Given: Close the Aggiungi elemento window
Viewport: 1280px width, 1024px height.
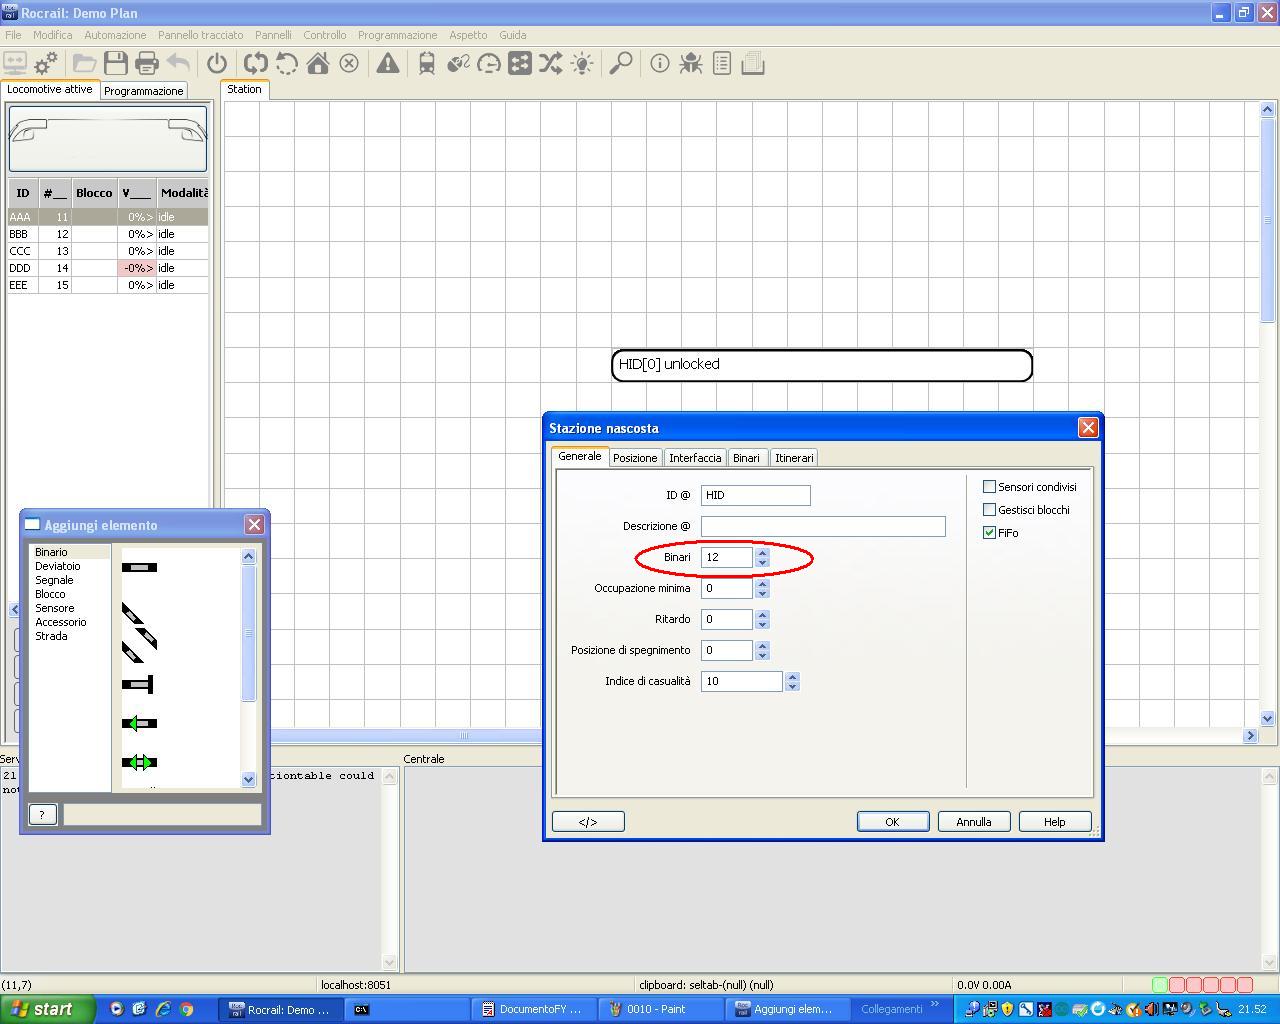Looking at the screenshot, I should click(x=254, y=524).
